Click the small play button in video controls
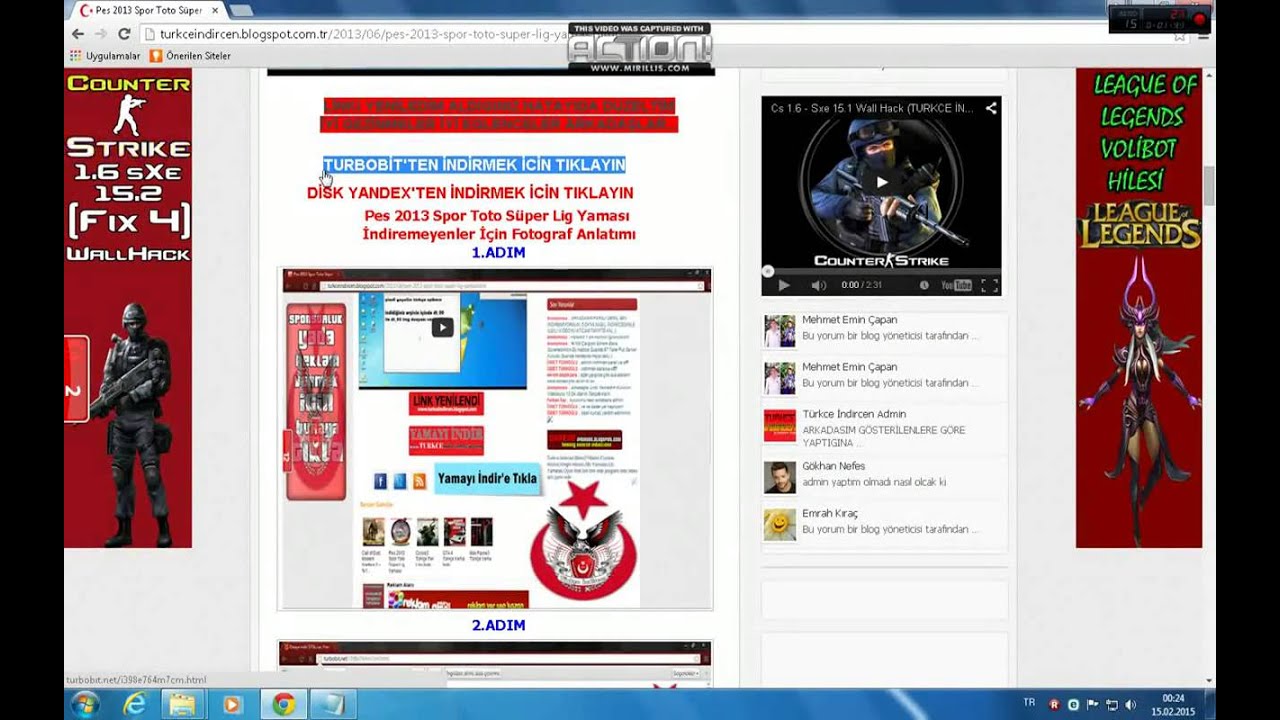The width and height of the screenshot is (1280, 720). pos(784,285)
